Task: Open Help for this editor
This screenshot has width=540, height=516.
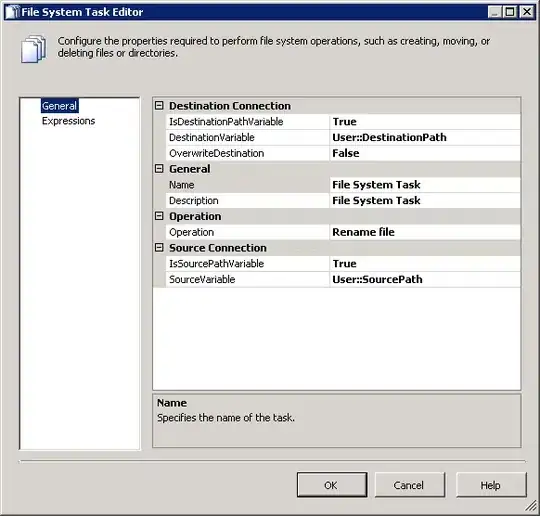Action: coord(491,485)
